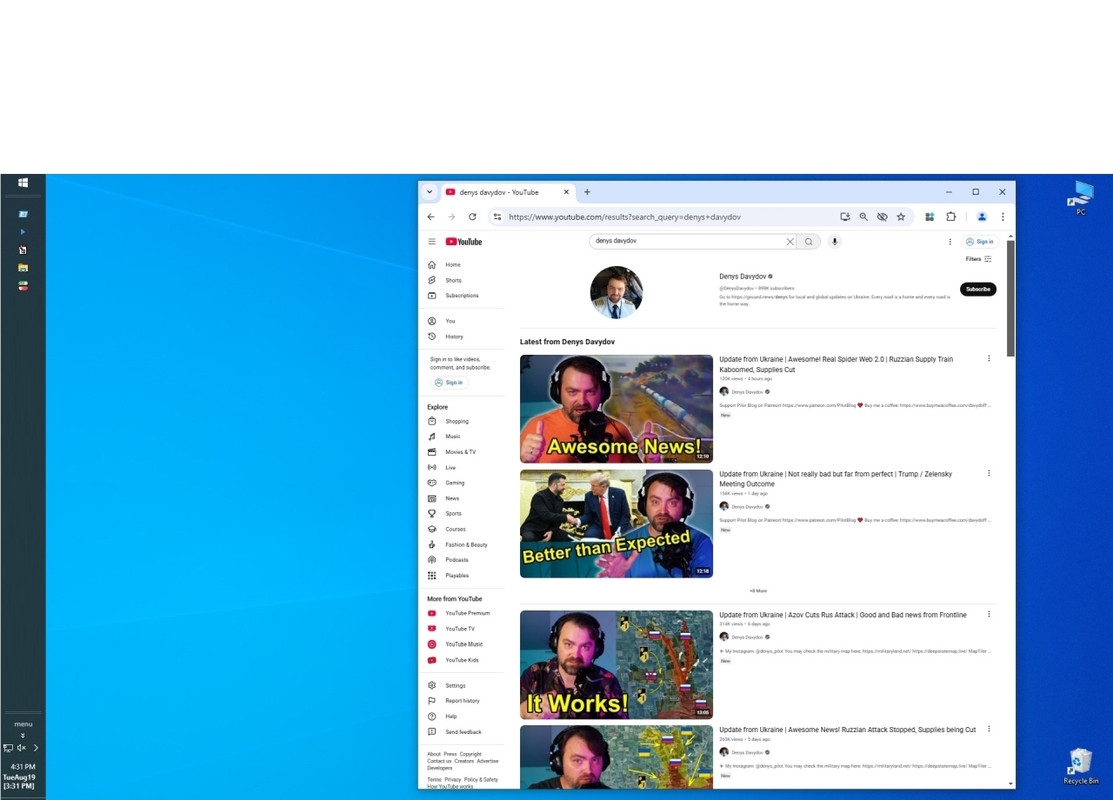This screenshot has height=800, width=1113.
Task: Open the YouTube hamburger guide menu
Action: pos(432,241)
